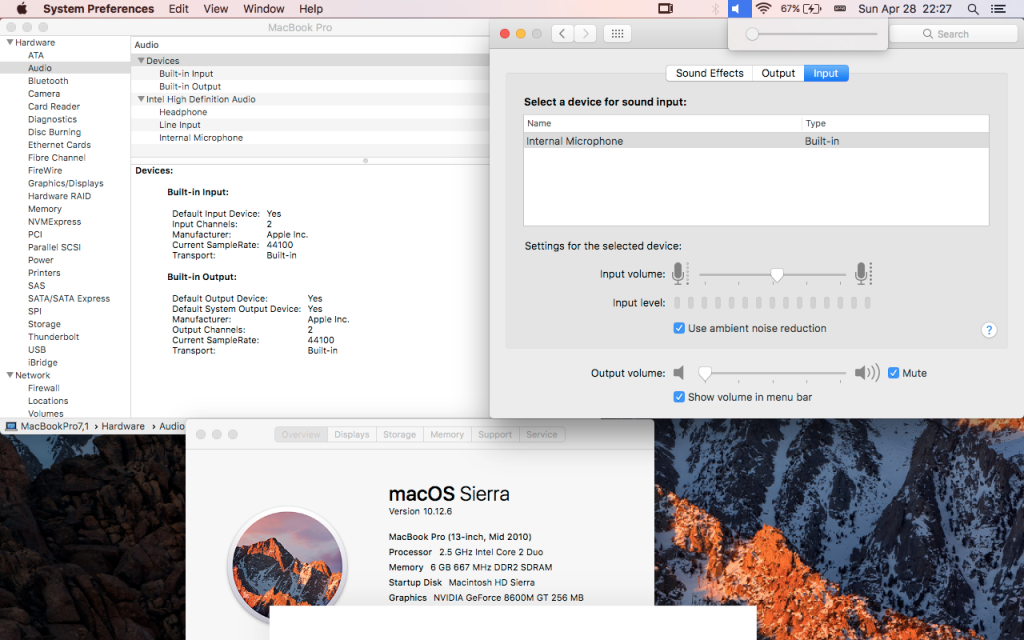Click the battery status icon showing 67%
This screenshot has height=640, width=1024.
click(x=800, y=9)
